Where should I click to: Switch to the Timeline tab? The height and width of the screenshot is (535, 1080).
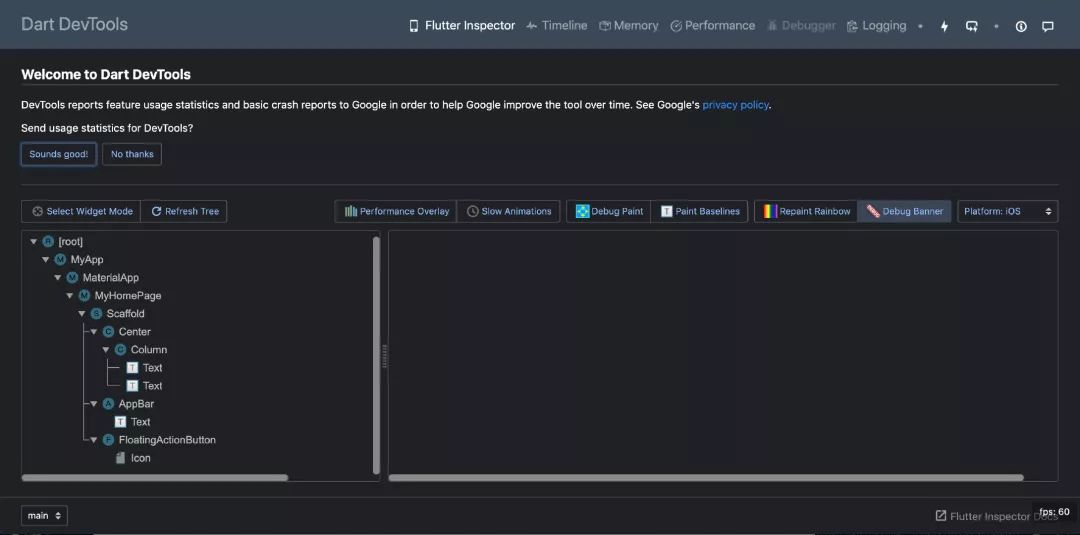pos(557,25)
